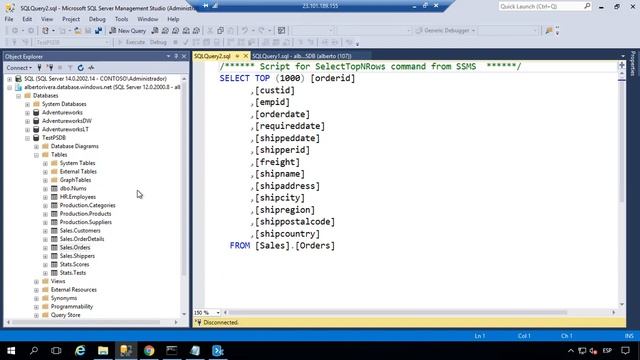Open the 150 % zoom level dropdown
640x360 pixels.
point(218,313)
